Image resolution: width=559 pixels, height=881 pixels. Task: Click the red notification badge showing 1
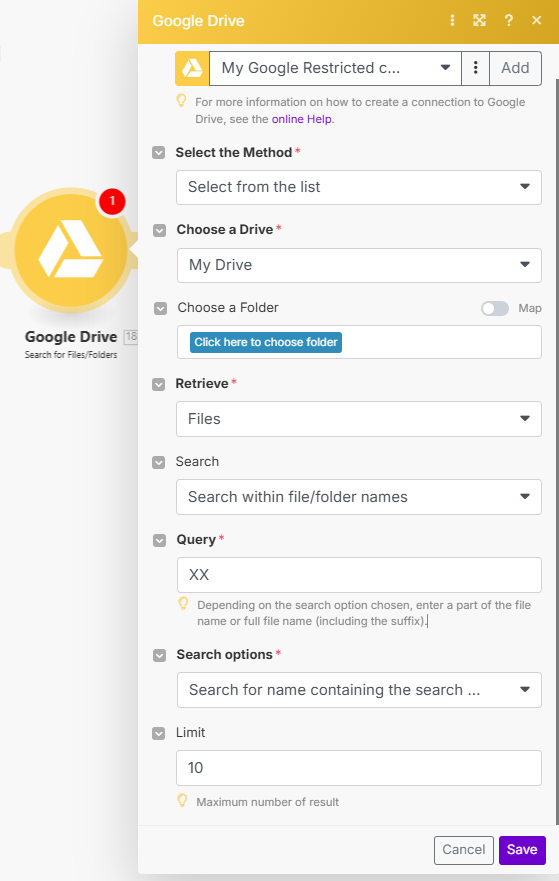[112, 201]
